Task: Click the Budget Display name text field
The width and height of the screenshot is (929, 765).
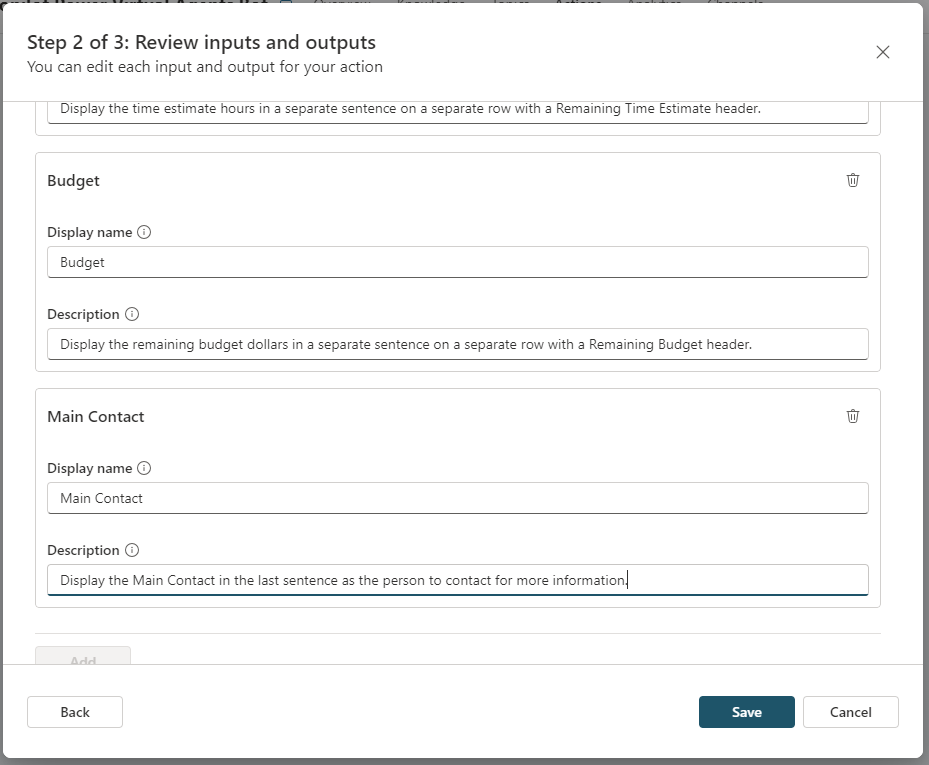Action: [457, 262]
